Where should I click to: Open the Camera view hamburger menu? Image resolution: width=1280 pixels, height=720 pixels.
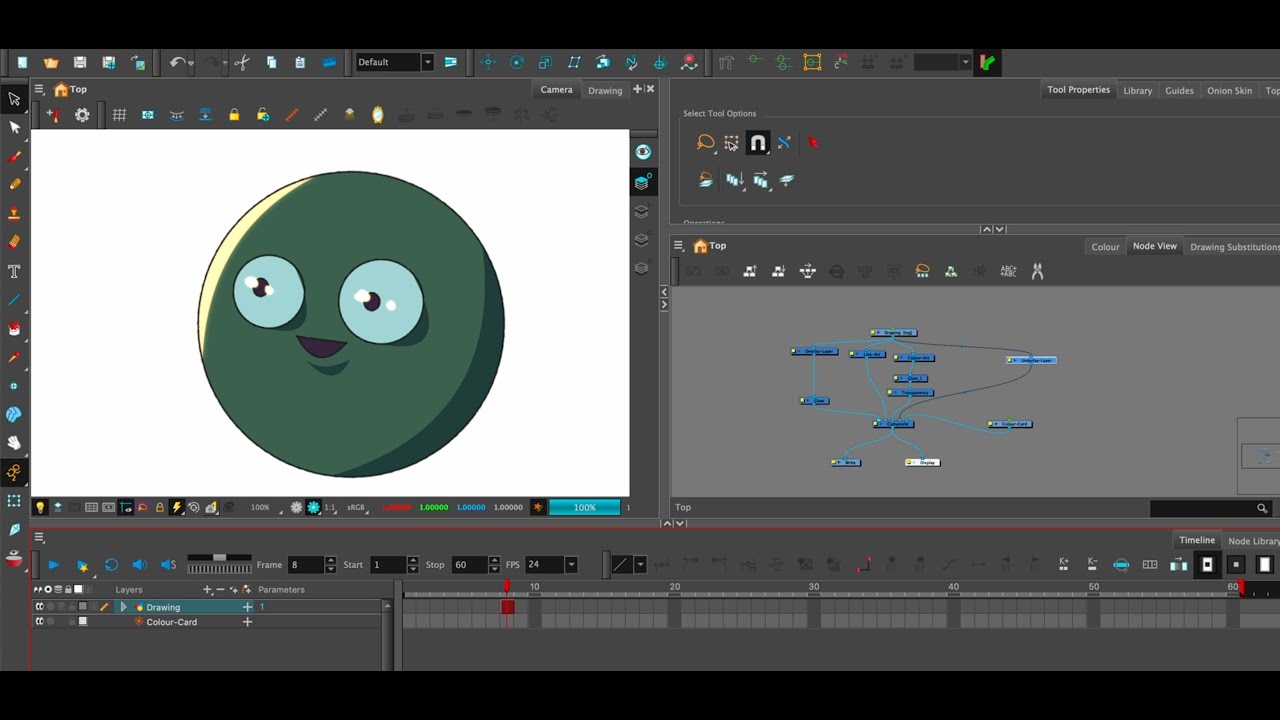(39, 90)
